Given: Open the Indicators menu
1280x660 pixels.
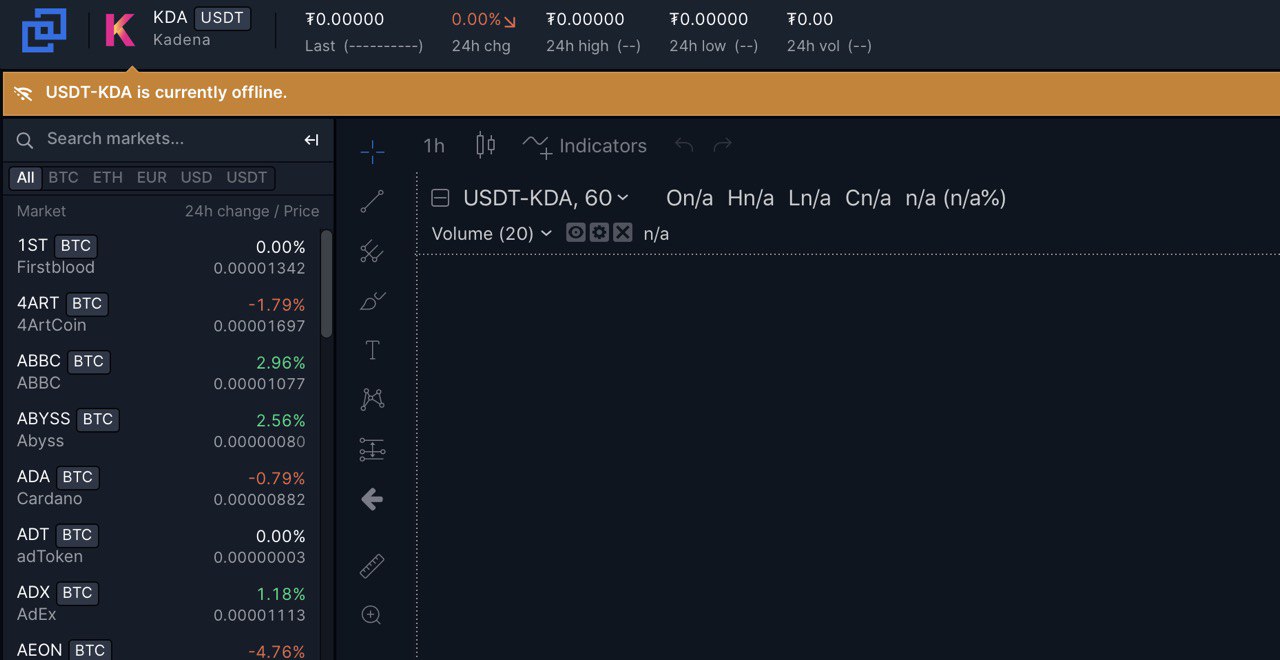Looking at the screenshot, I should tap(585, 146).
